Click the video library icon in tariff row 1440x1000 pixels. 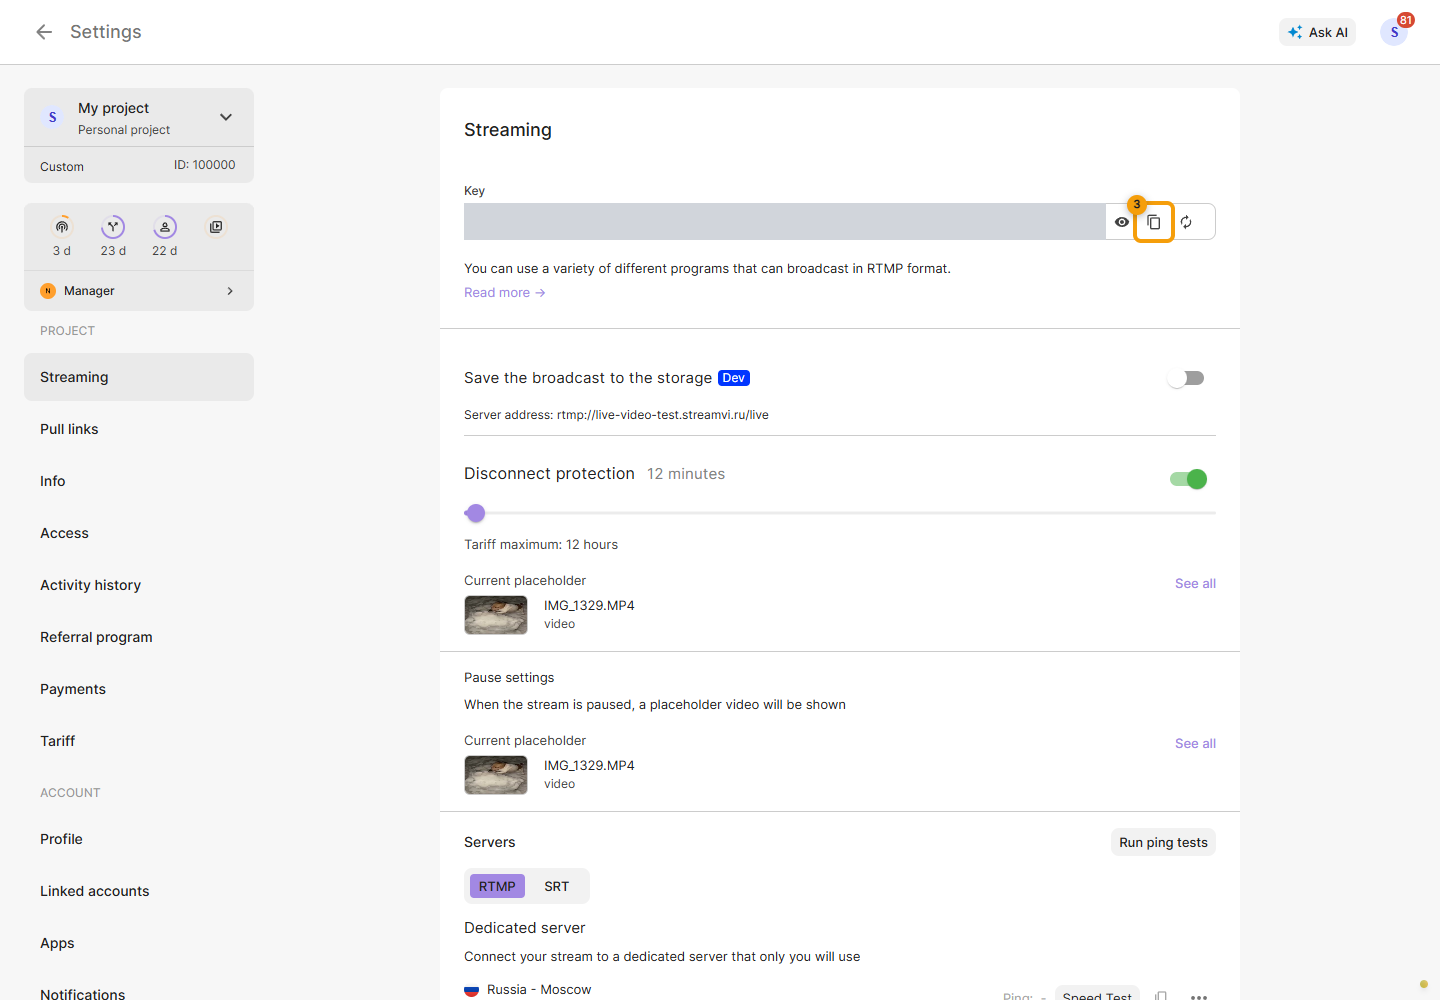(x=216, y=227)
